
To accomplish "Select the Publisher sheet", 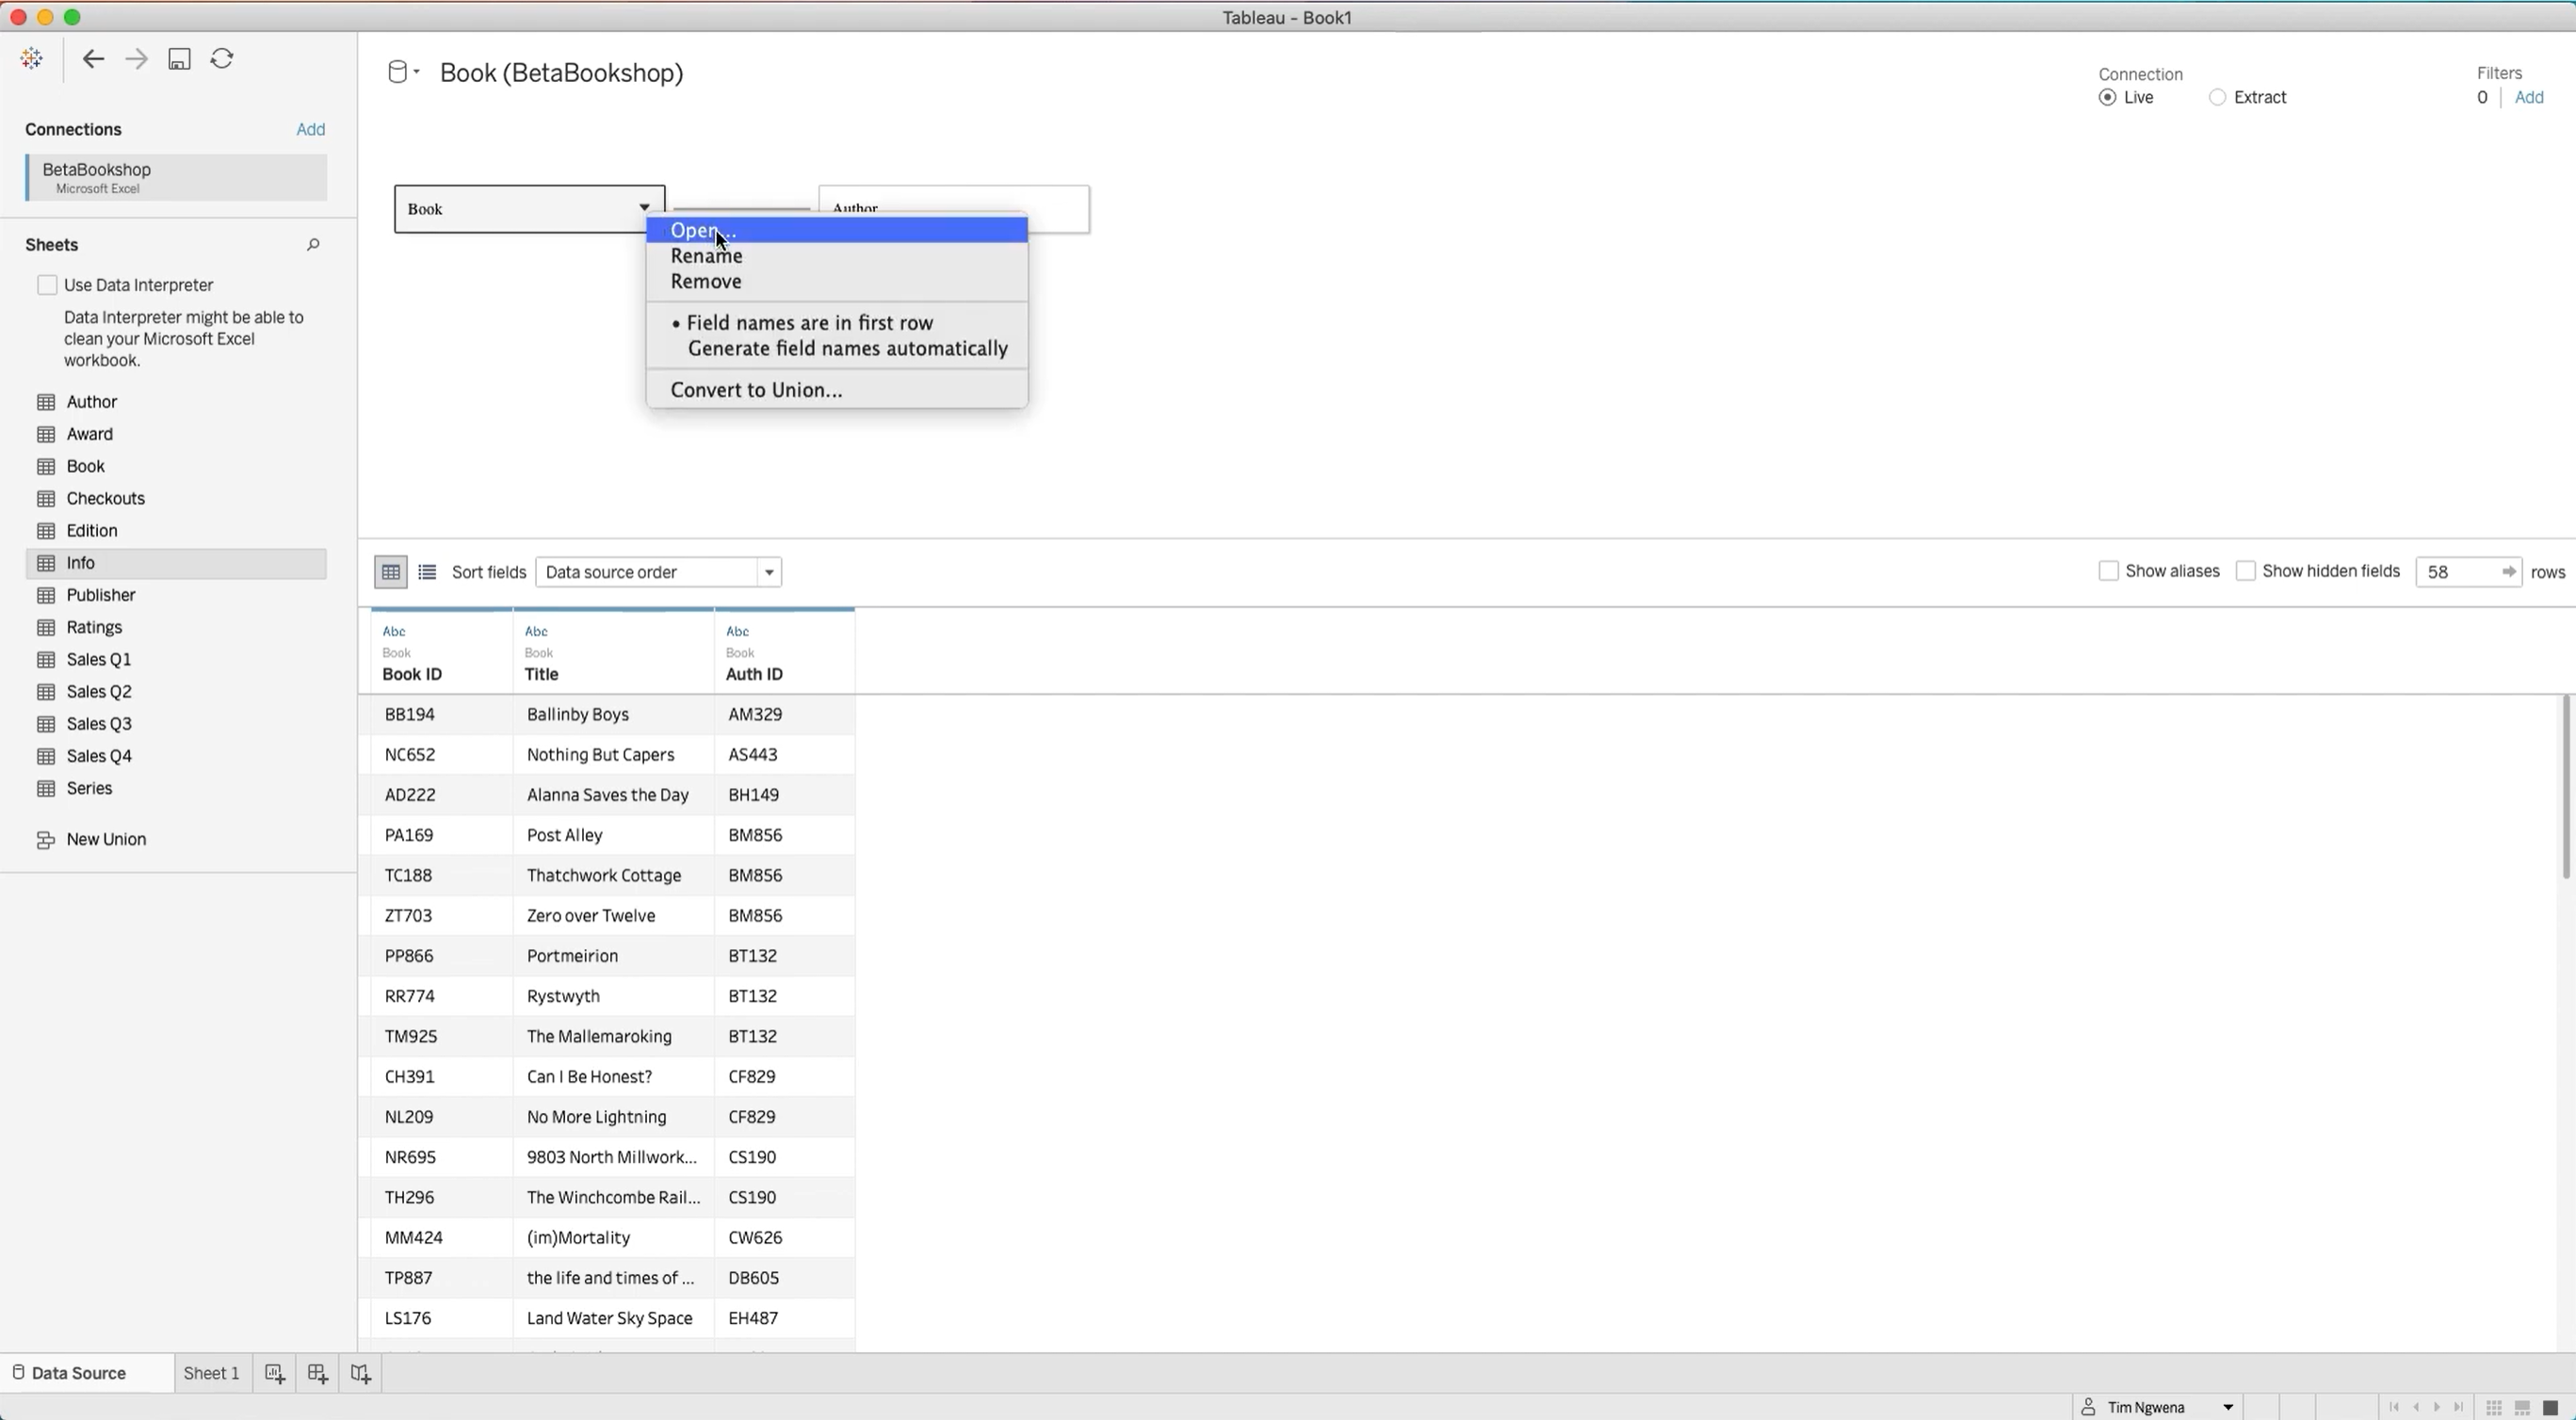I will [176, 595].
